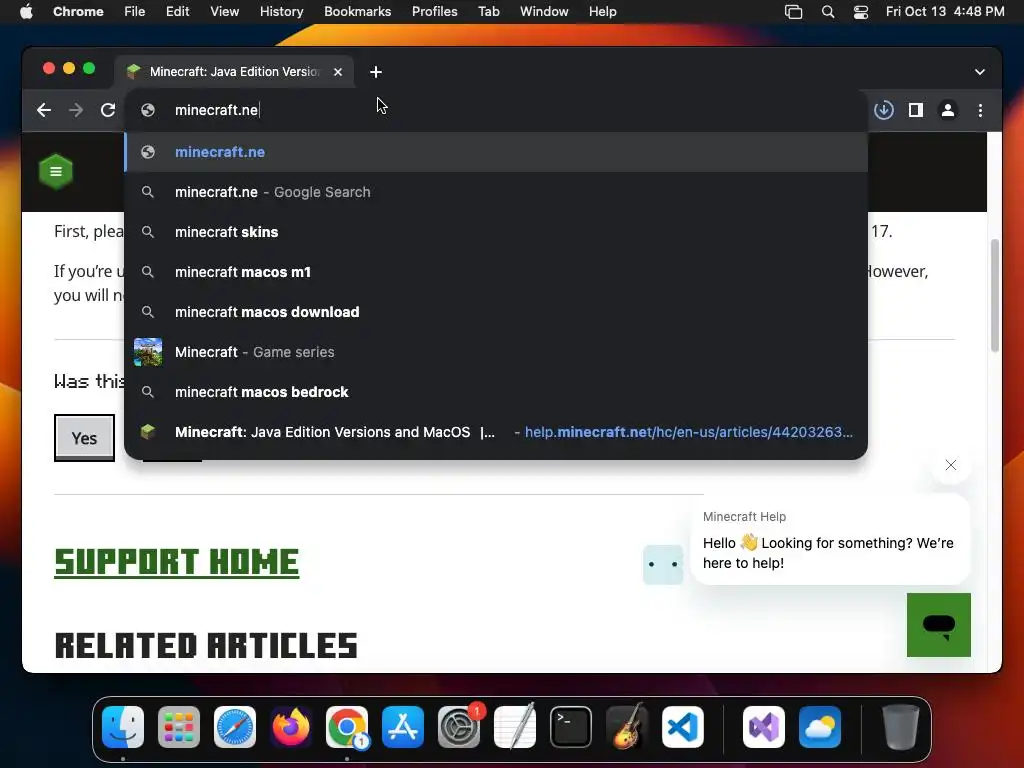Click the browser back arrow
Viewport: 1024px width, 768px height.
coord(44,110)
